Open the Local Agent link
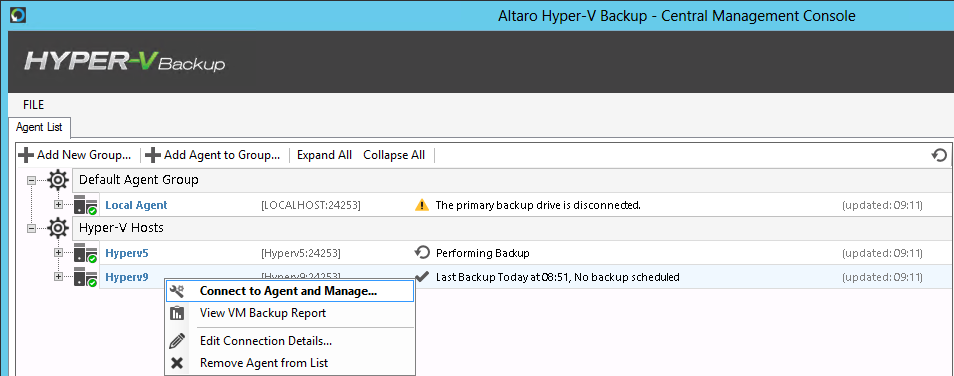The image size is (954, 376). [x=136, y=206]
